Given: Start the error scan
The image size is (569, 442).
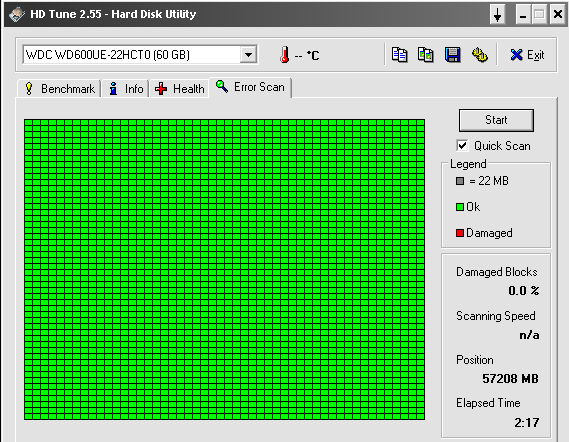Looking at the screenshot, I should [496, 120].
